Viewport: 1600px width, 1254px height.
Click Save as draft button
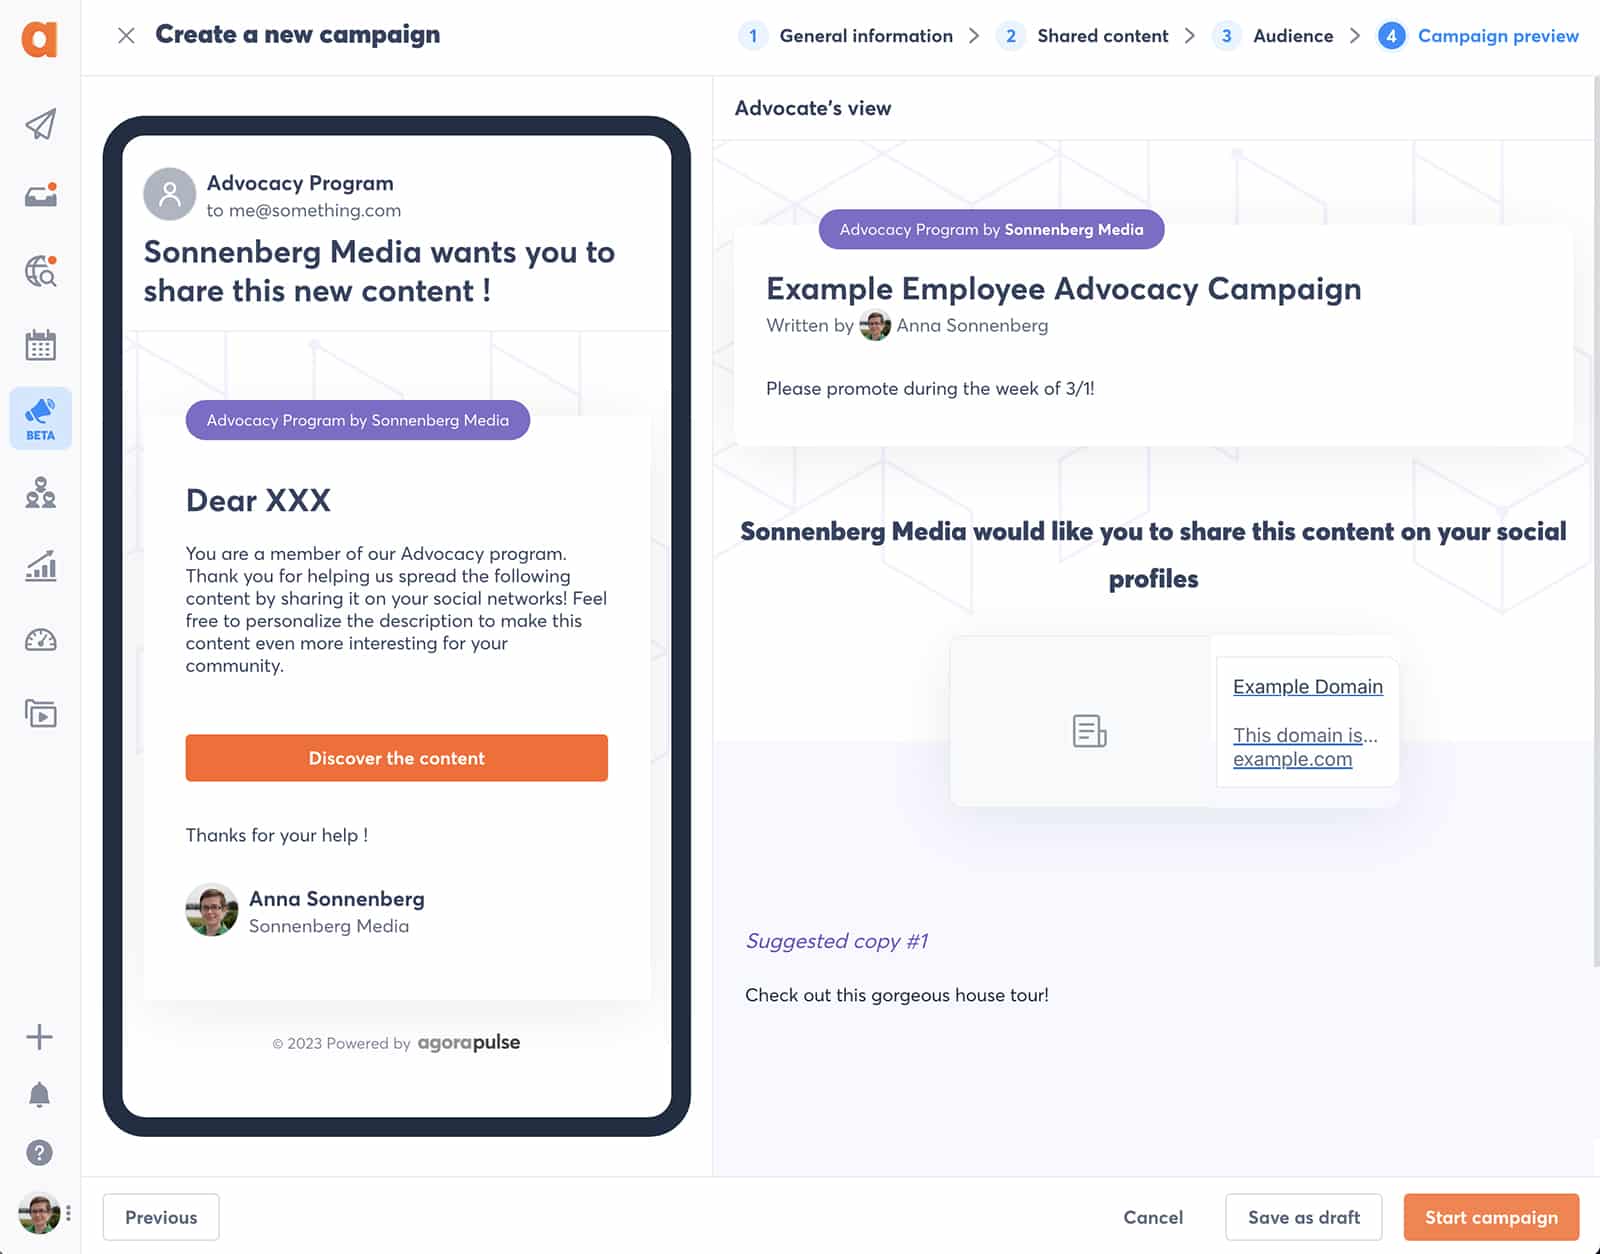(x=1303, y=1217)
